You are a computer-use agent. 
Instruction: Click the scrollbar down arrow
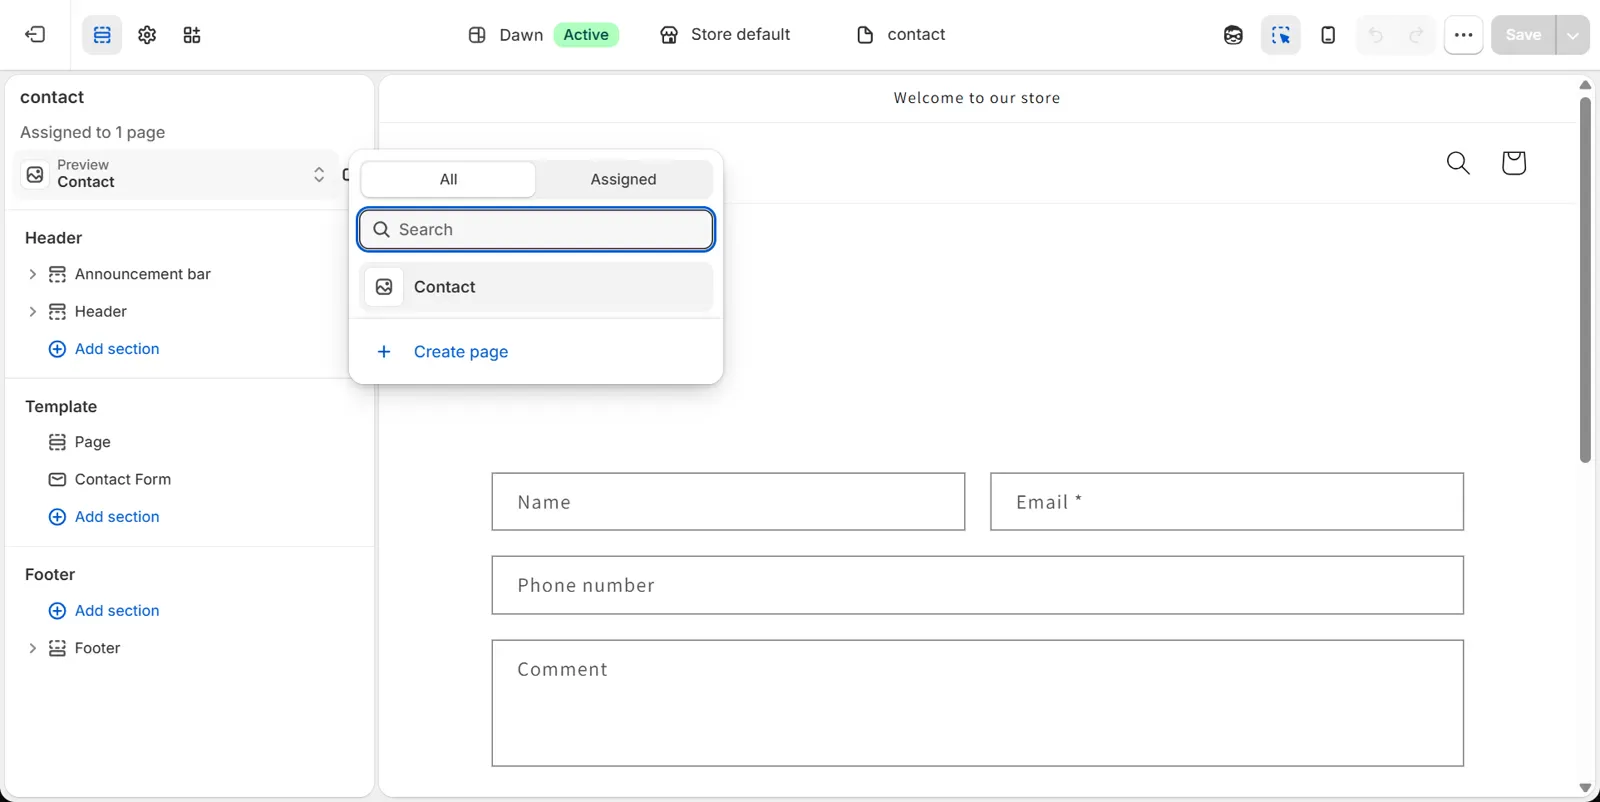[1585, 788]
